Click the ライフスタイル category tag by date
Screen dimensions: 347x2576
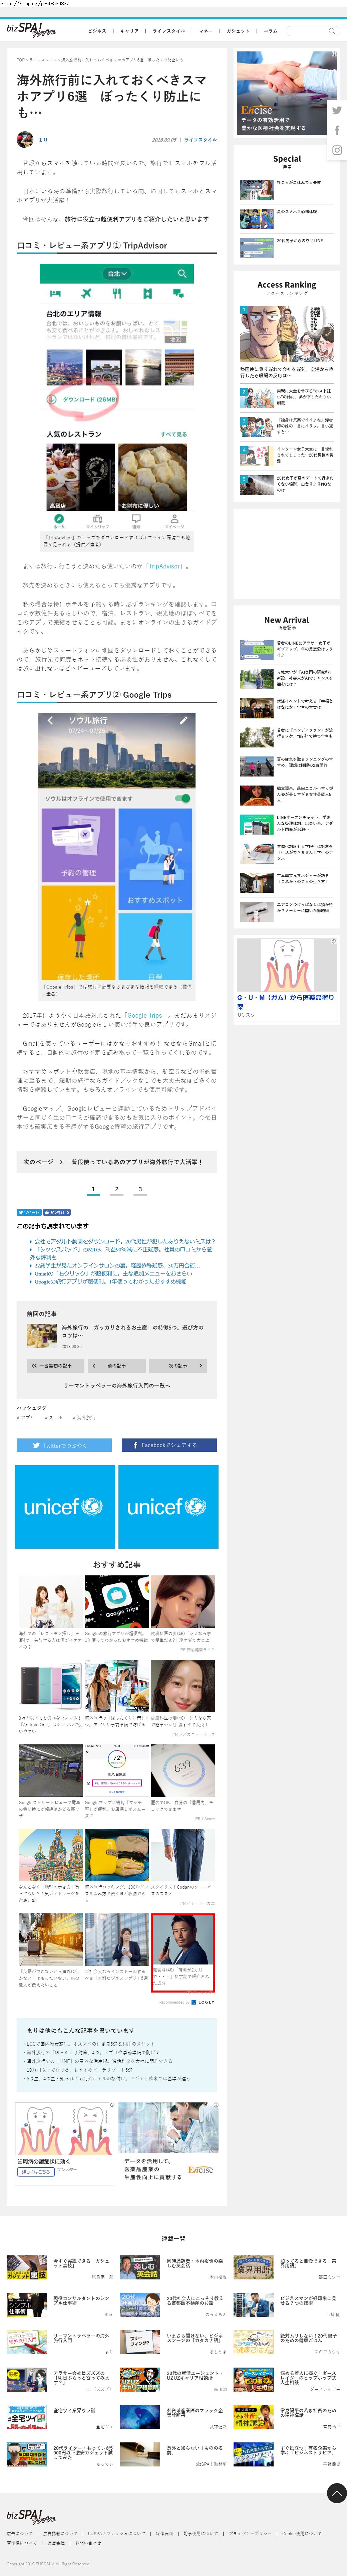pos(200,140)
